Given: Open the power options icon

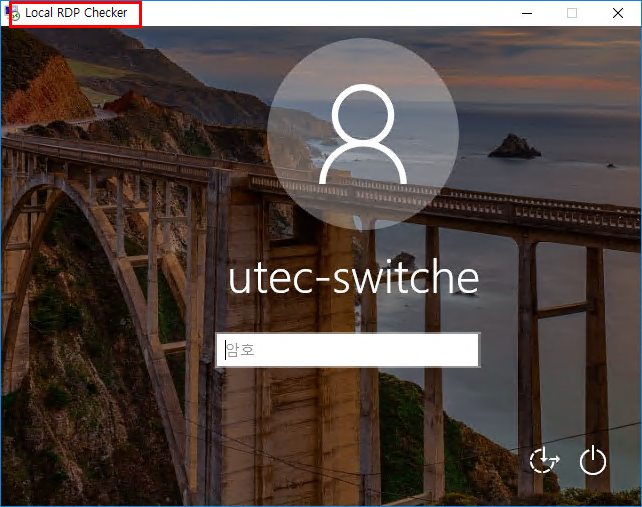Looking at the screenshot, I should 592,461.
